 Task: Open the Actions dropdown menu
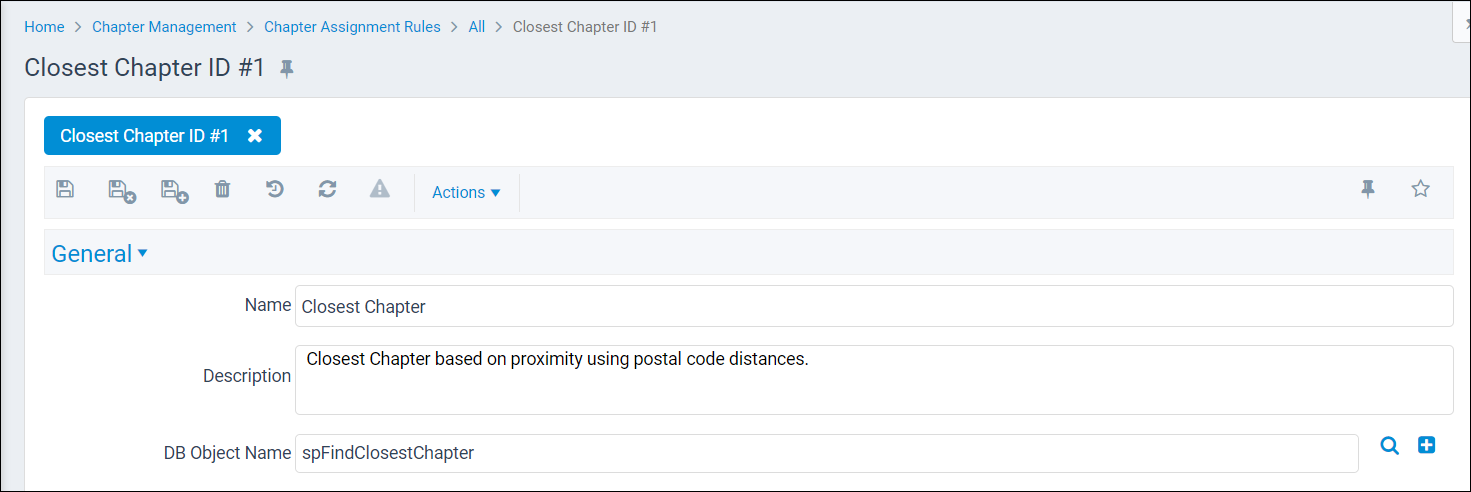[466, 192]
